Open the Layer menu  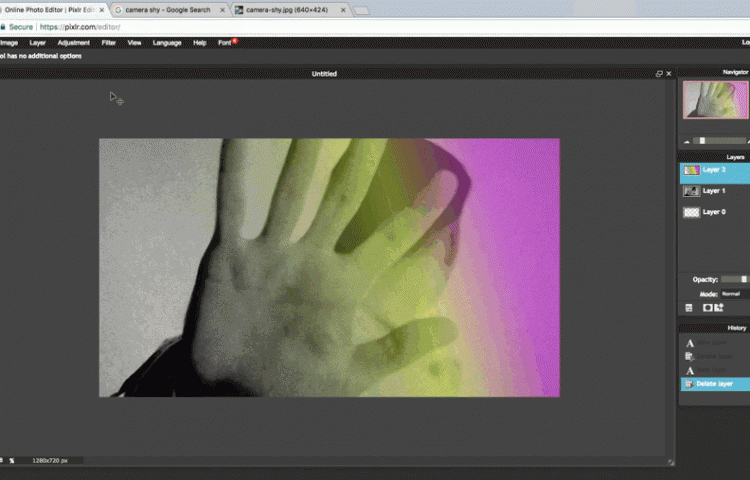tap(37, 43)
